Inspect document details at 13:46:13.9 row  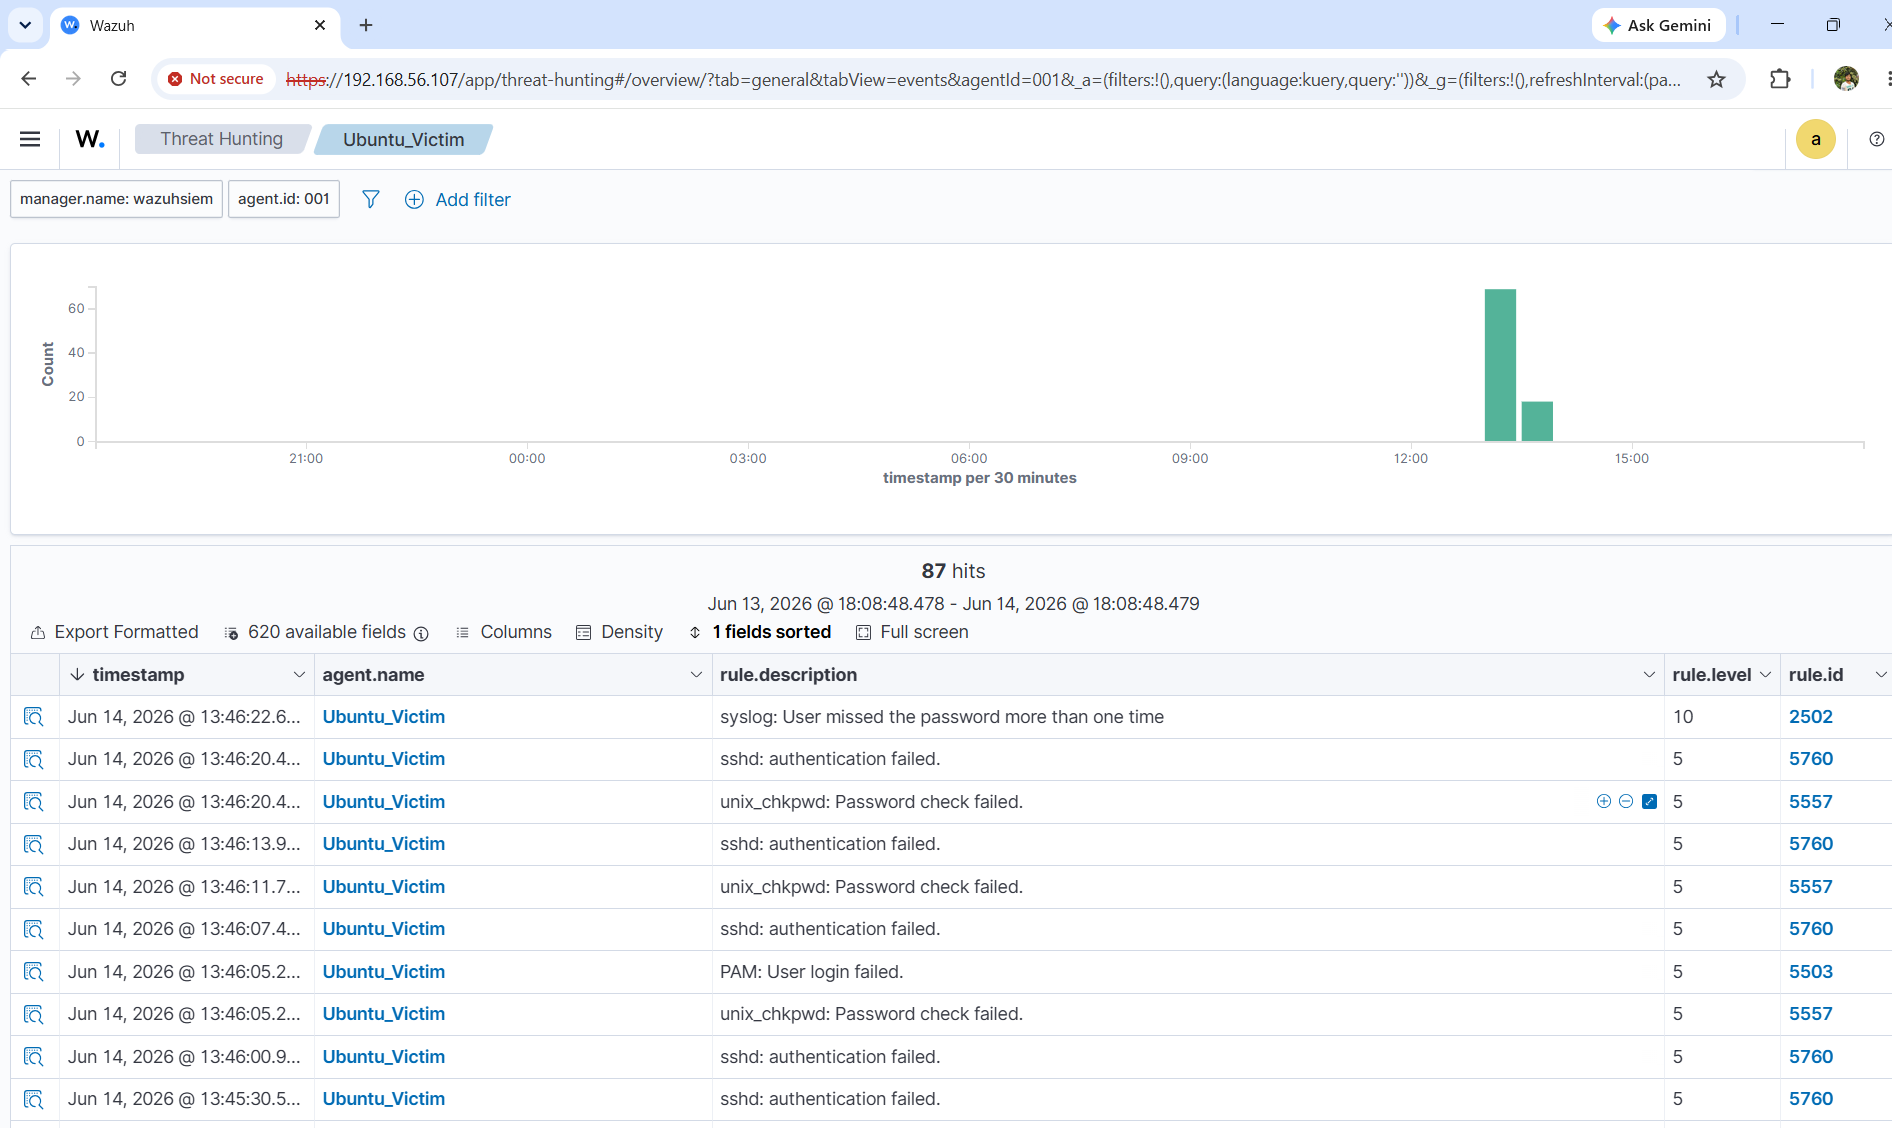34,844
